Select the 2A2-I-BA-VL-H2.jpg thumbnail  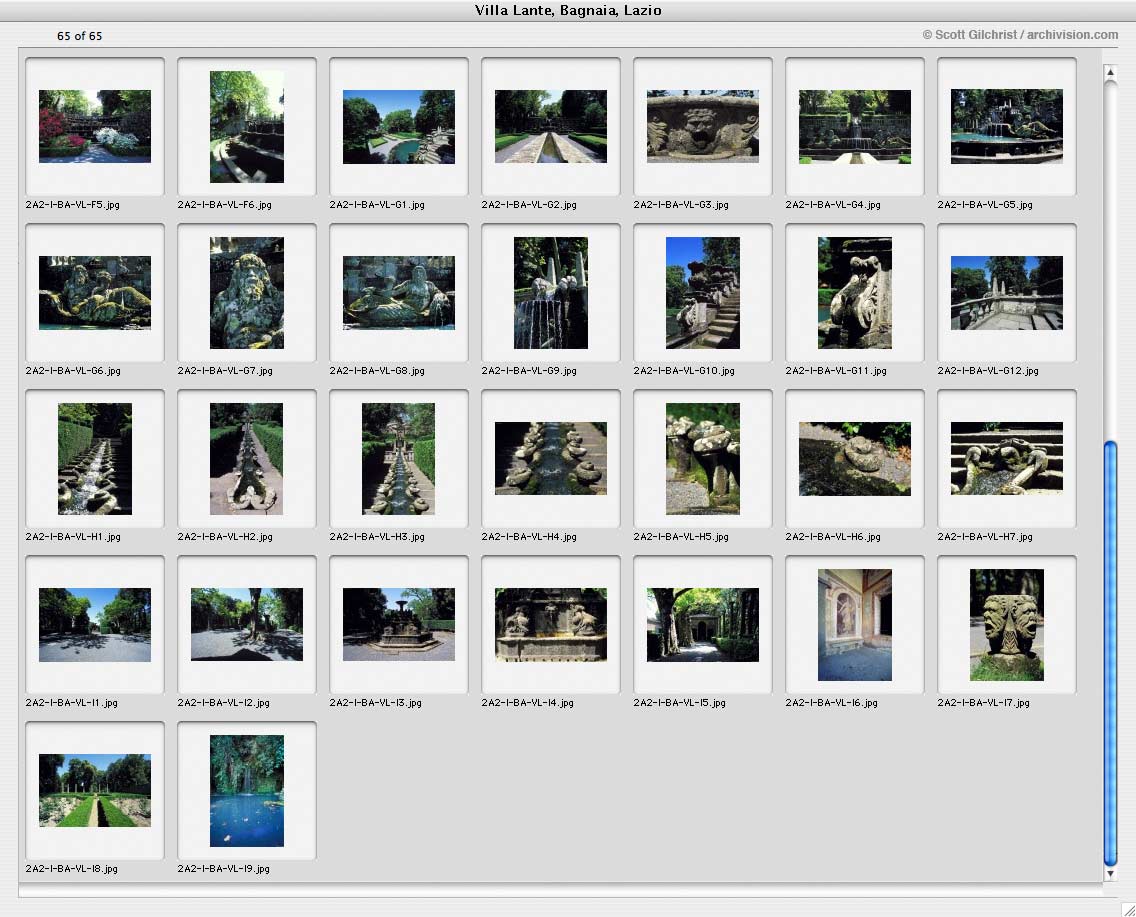[247, 458]
